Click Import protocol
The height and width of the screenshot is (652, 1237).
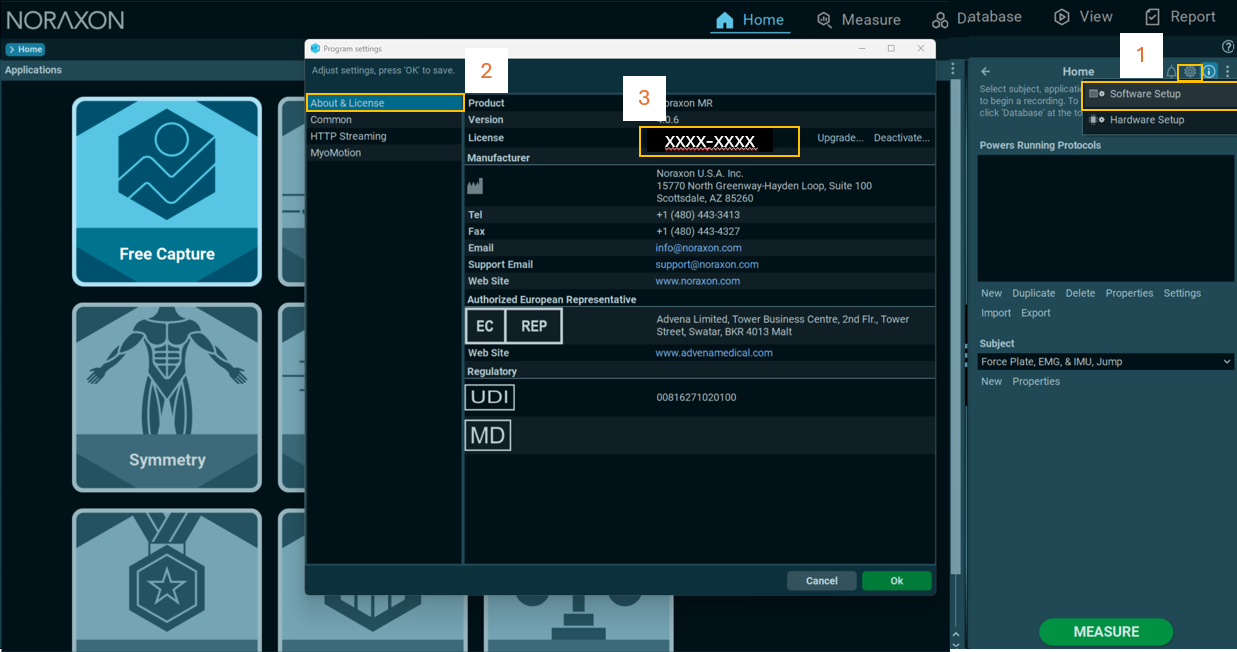pyautogui.click(x=996, y=313)
